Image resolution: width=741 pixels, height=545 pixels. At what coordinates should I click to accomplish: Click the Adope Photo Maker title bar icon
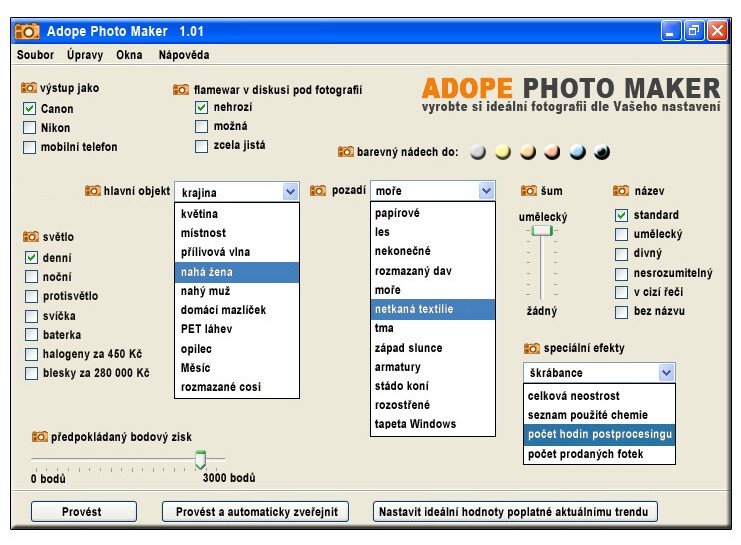(x=27, y=31)
